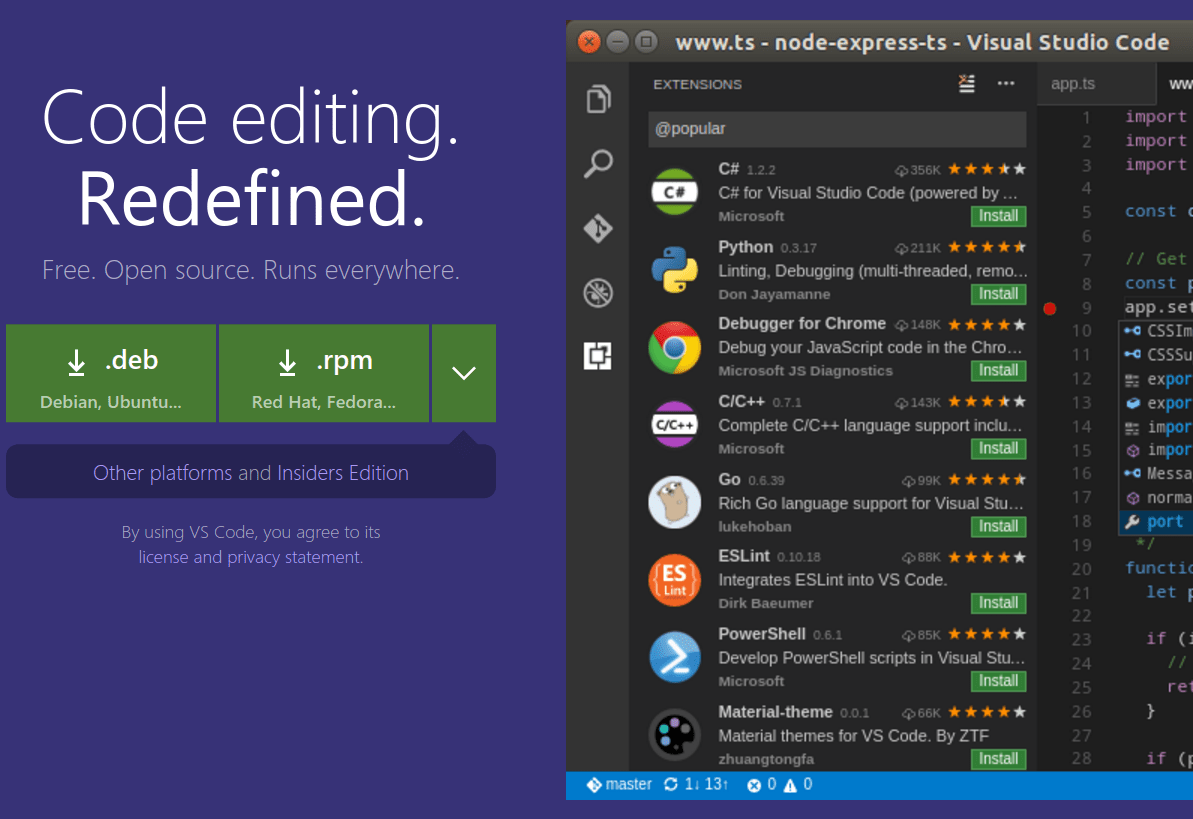Viewport: 1193px width, 819px height.
Task: Install the ESLint extension
Action: coord(998,603)
